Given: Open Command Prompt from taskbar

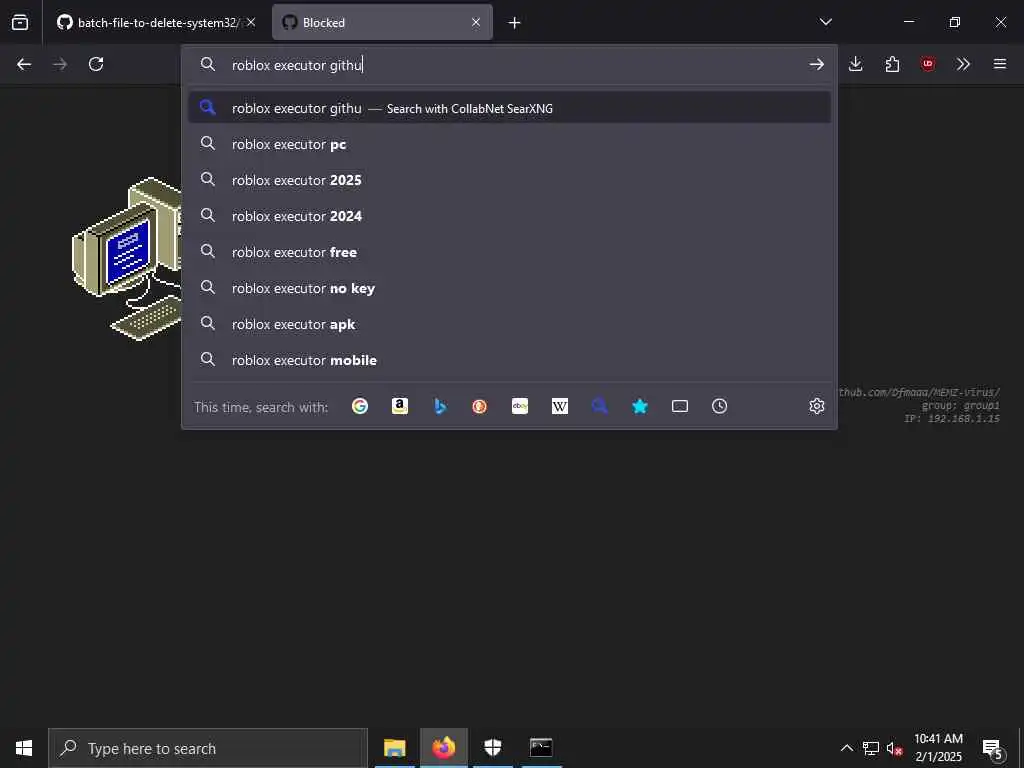Looking at the screenshot, I should (541, 748).
